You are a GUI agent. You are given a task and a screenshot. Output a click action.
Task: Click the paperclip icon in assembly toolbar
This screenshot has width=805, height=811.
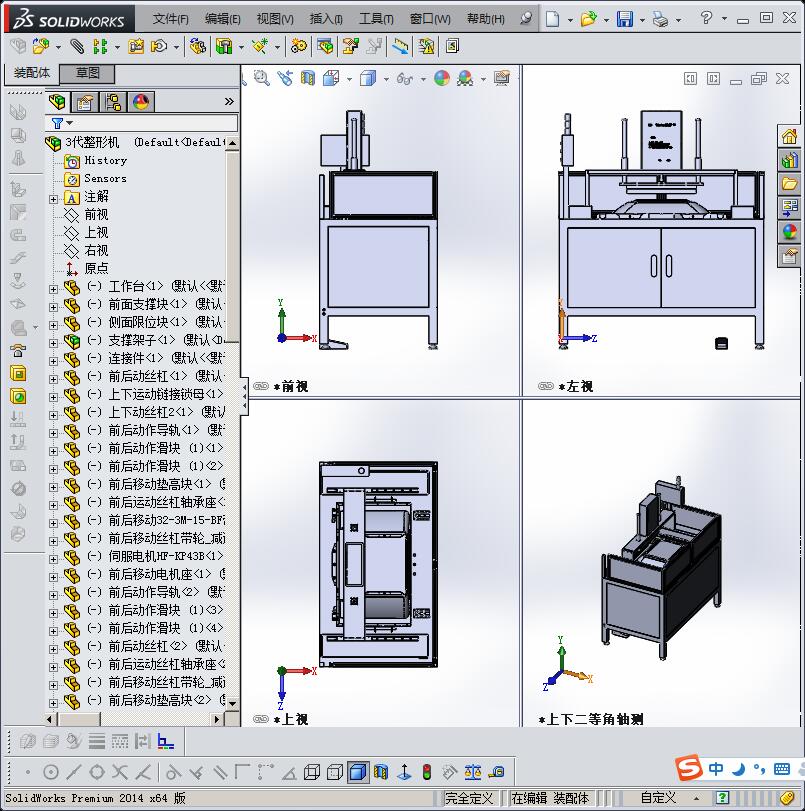(x=77, y=47)
